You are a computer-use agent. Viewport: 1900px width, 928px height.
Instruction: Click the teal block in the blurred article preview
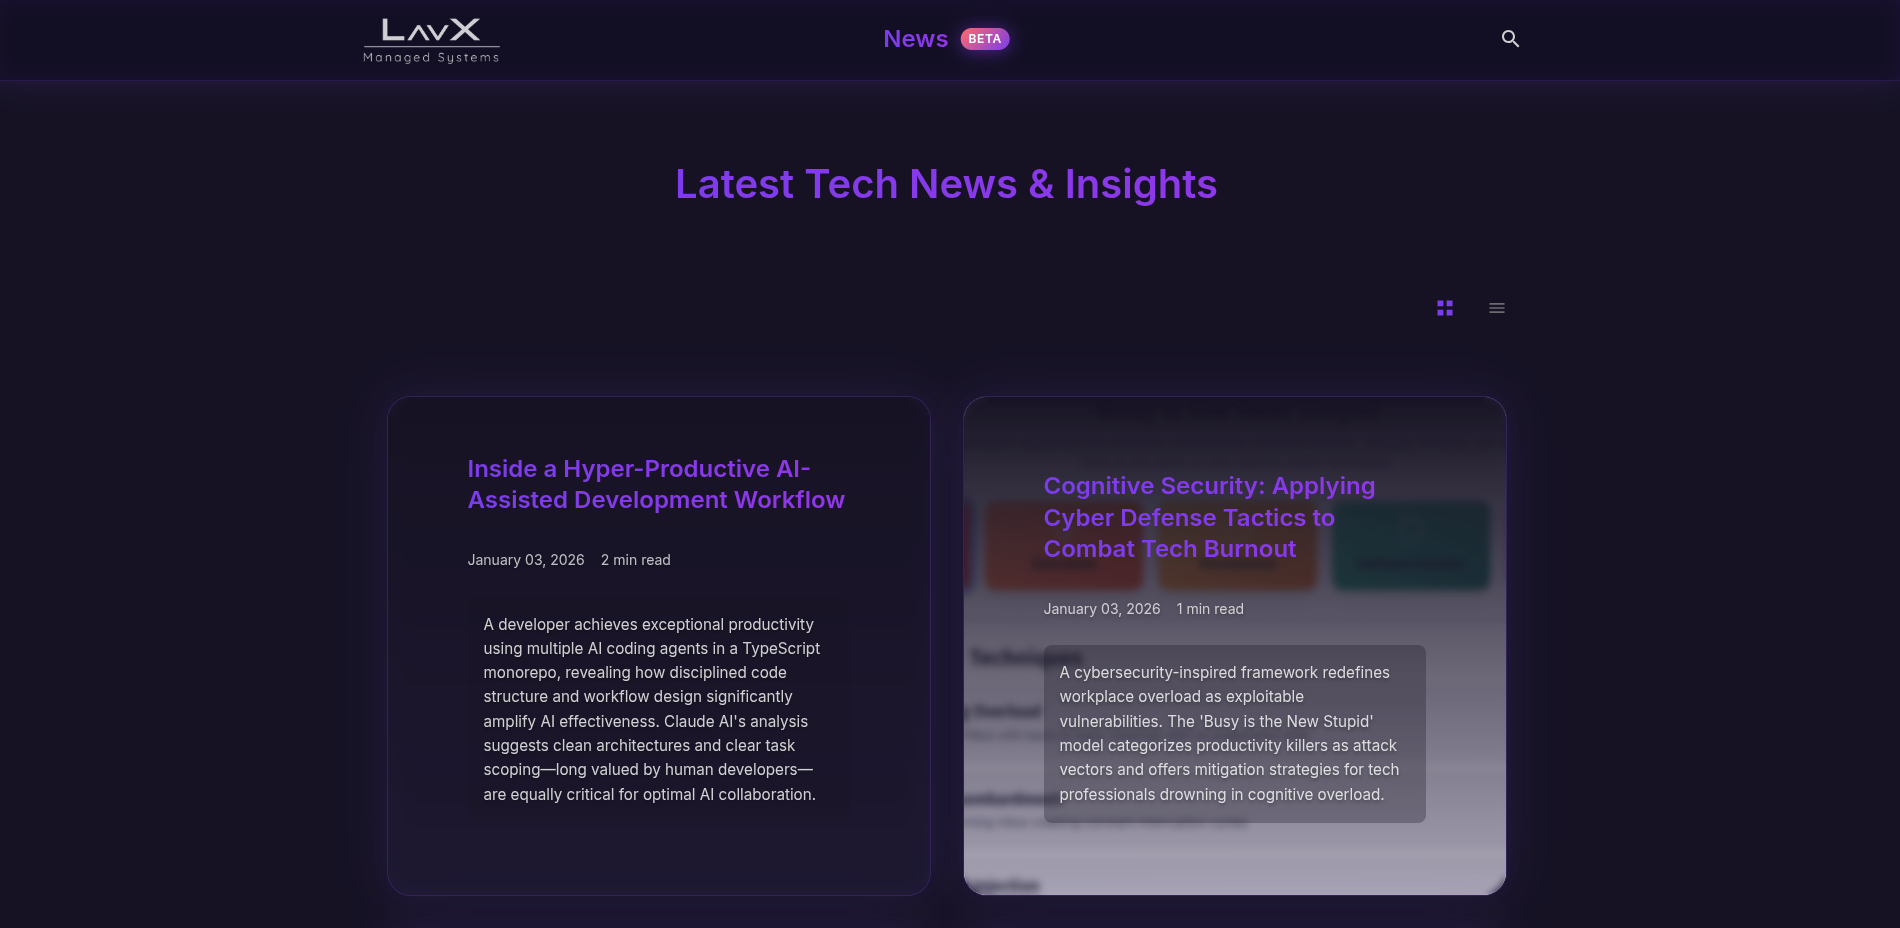(1410, 546)
